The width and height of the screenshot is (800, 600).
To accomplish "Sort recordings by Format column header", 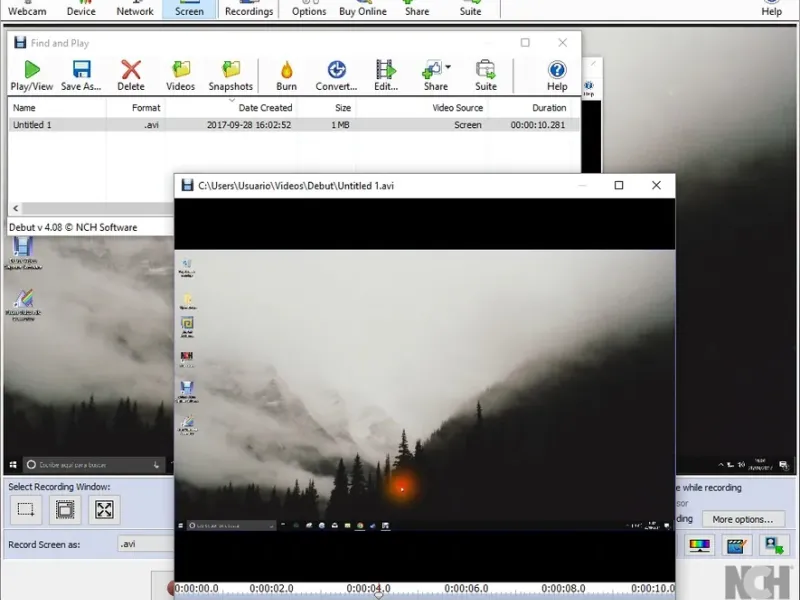I will [136, 108].
